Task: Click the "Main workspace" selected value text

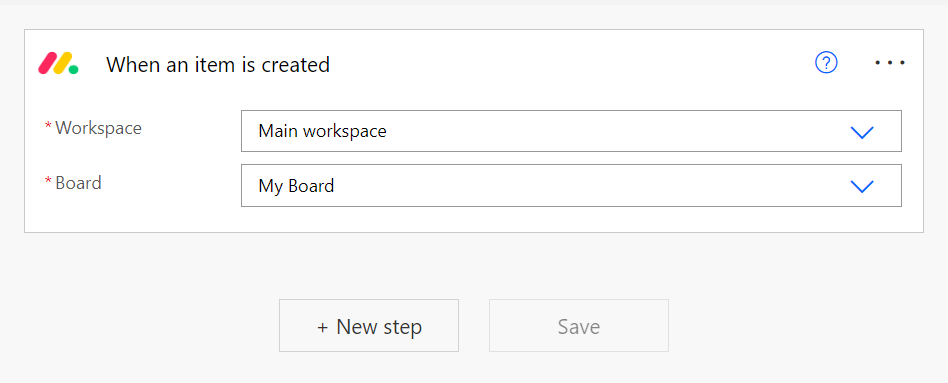Action: pos(322,131)
